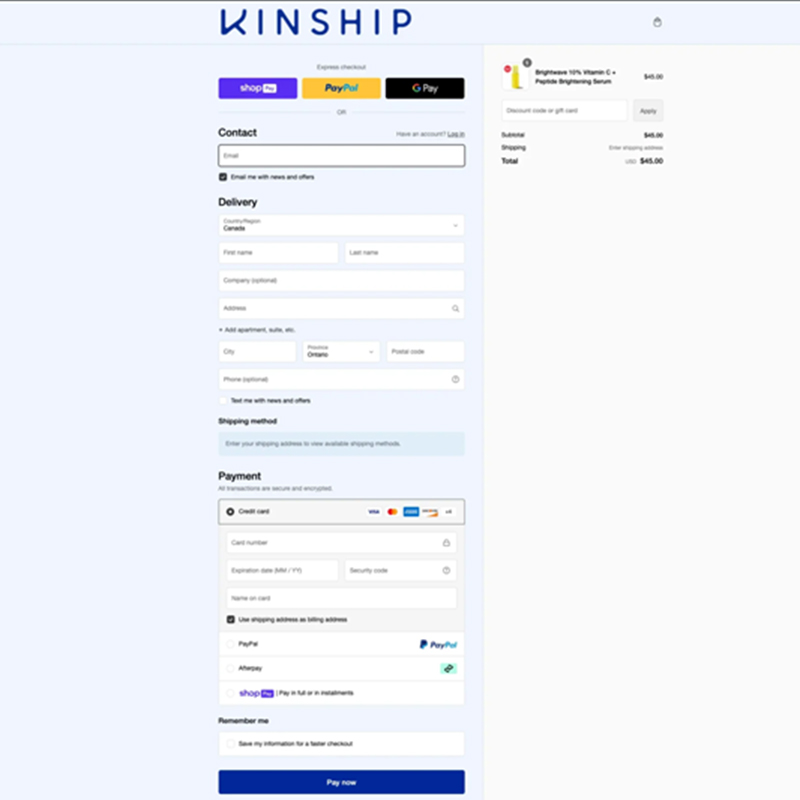
Task: Expand 'Add apartment, suite, etc.'
Action: 260,331
